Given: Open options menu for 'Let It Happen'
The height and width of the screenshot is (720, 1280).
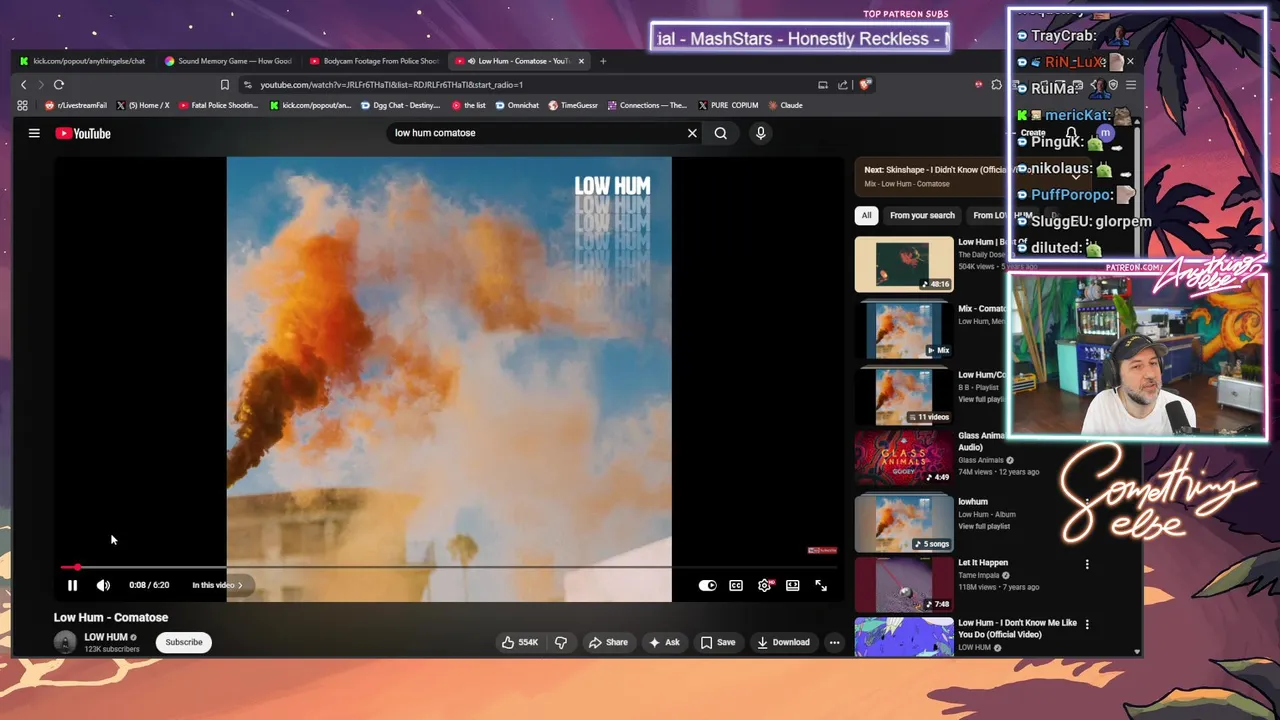Looking at the screenshot, I should (x=1087, y=564).
